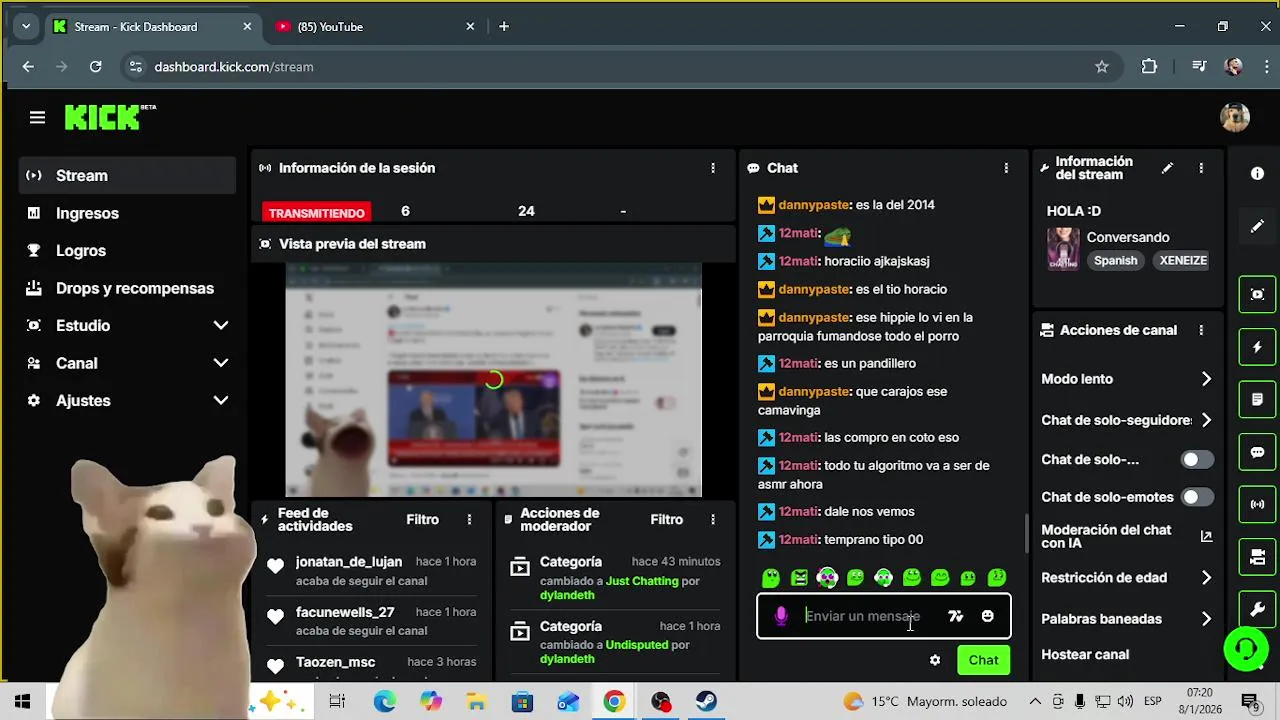Click the lightning bolt icon in right sidebar
The height and width of the screenshot is (720, 1280).
tap(1257, 347)
